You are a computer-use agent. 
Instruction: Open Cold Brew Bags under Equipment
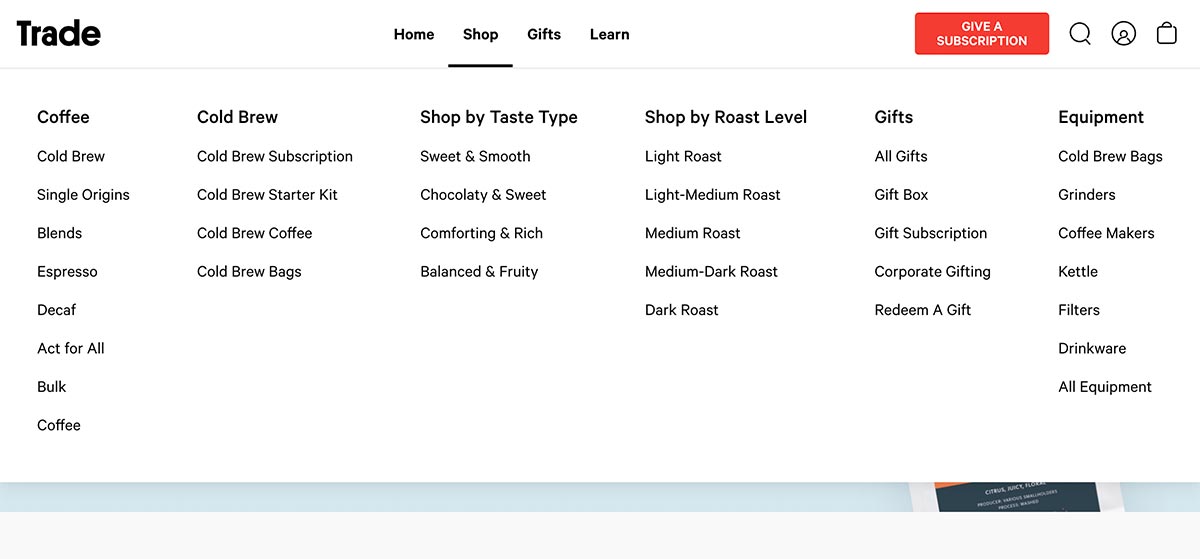pyautogui.click(x=1110, y=156)
